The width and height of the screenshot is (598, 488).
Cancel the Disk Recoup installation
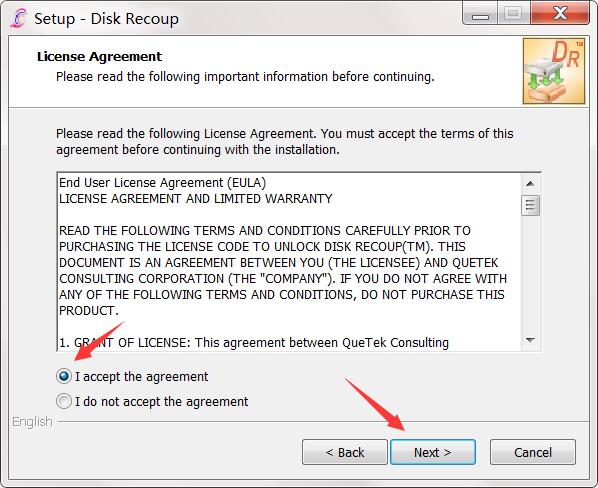click(533, 452)
